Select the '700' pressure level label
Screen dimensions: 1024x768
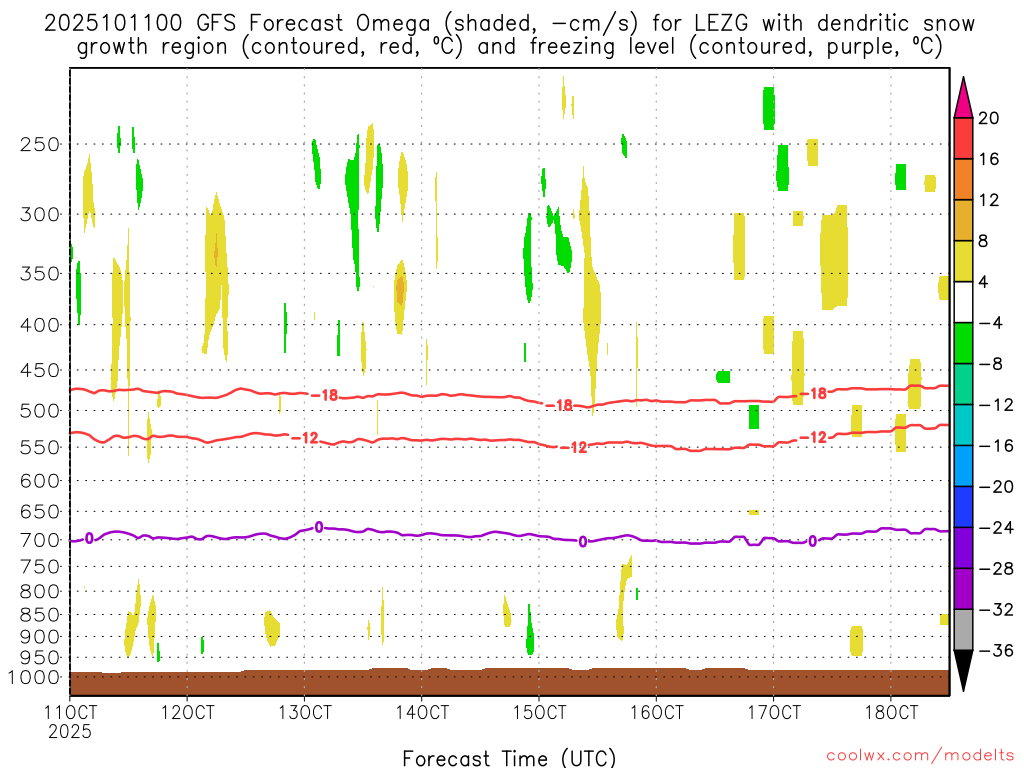click(40, 540)
